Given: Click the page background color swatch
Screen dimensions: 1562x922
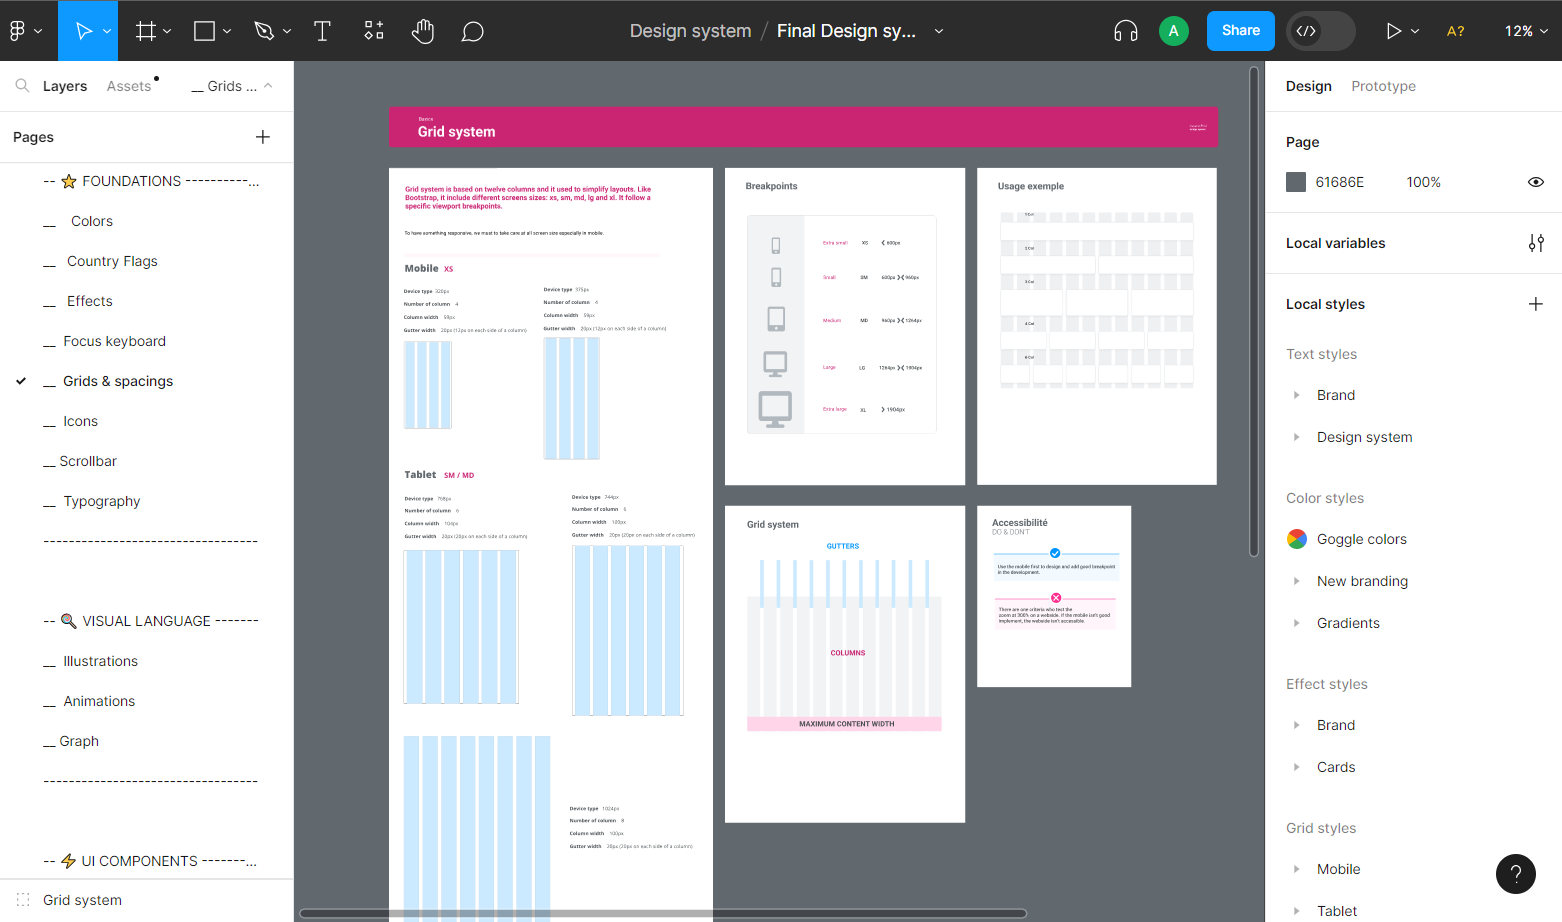Looking at the screenshot, I should pos(1296,182).
